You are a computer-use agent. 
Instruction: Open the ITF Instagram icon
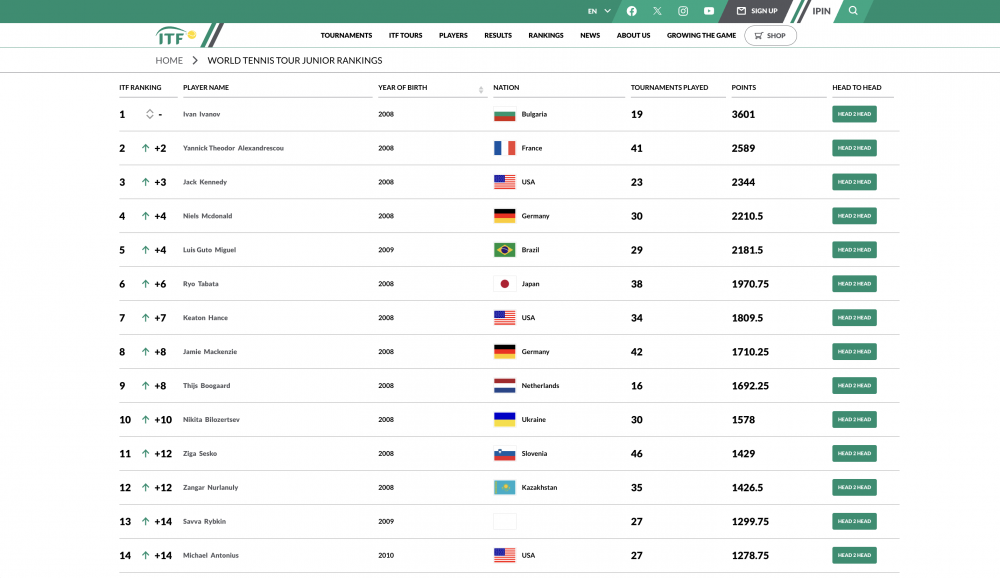683,11
